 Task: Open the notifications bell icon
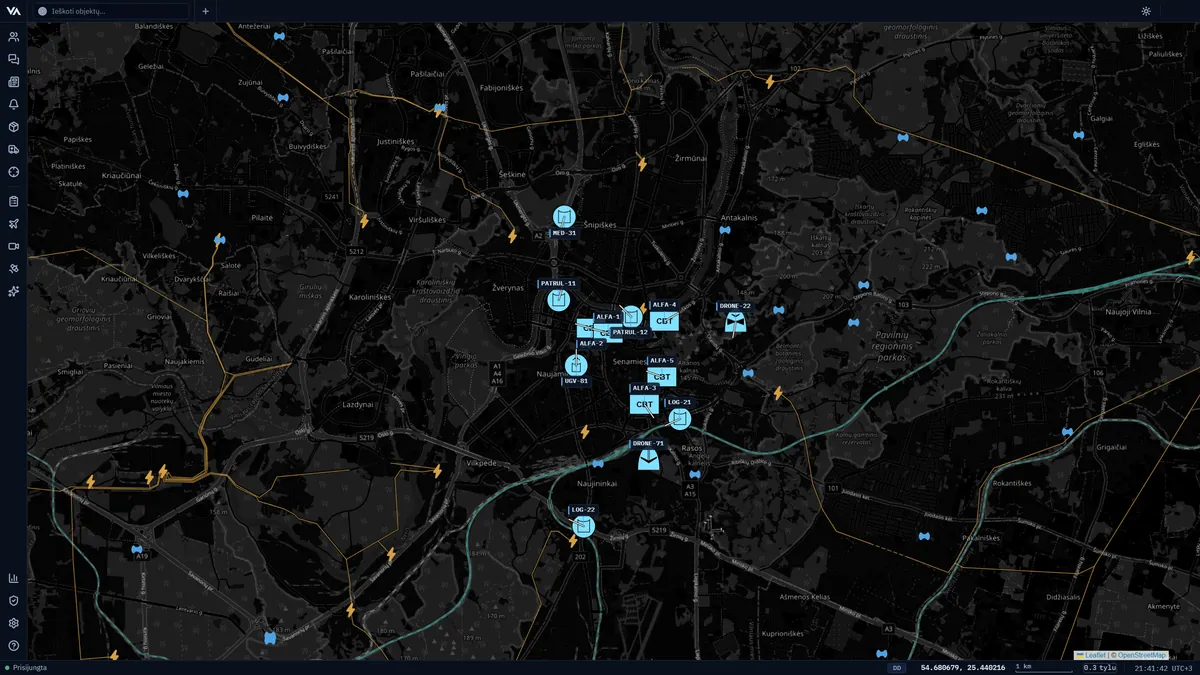[x=14, y=104]
